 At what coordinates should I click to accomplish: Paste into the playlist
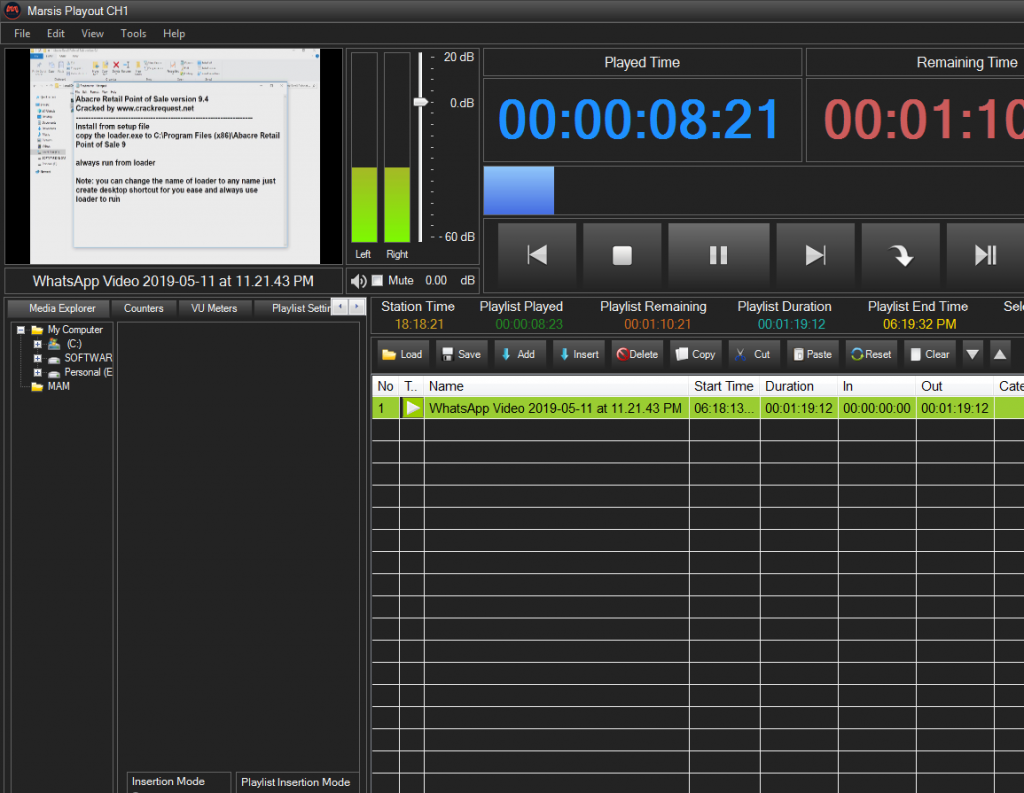(x=812, y=354)
